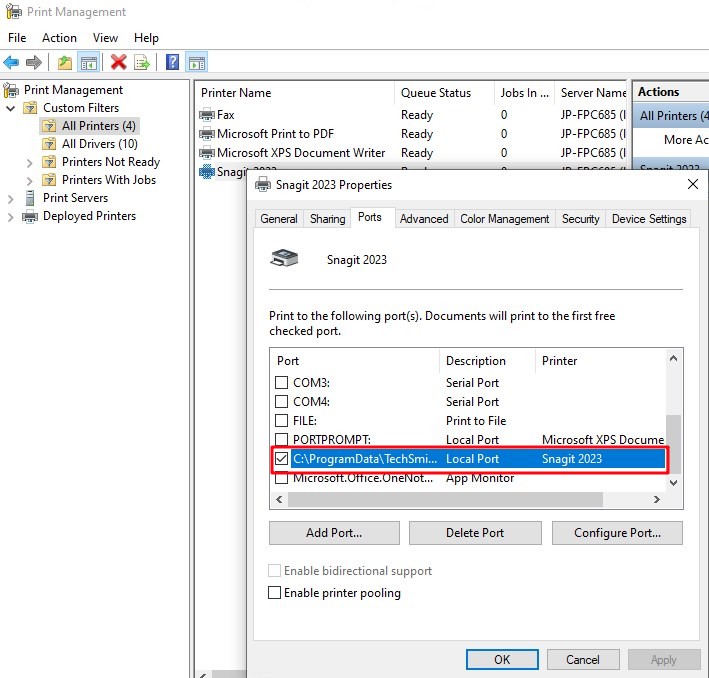Switch to the General tab
709x678 pixels.
coord(279,219)
